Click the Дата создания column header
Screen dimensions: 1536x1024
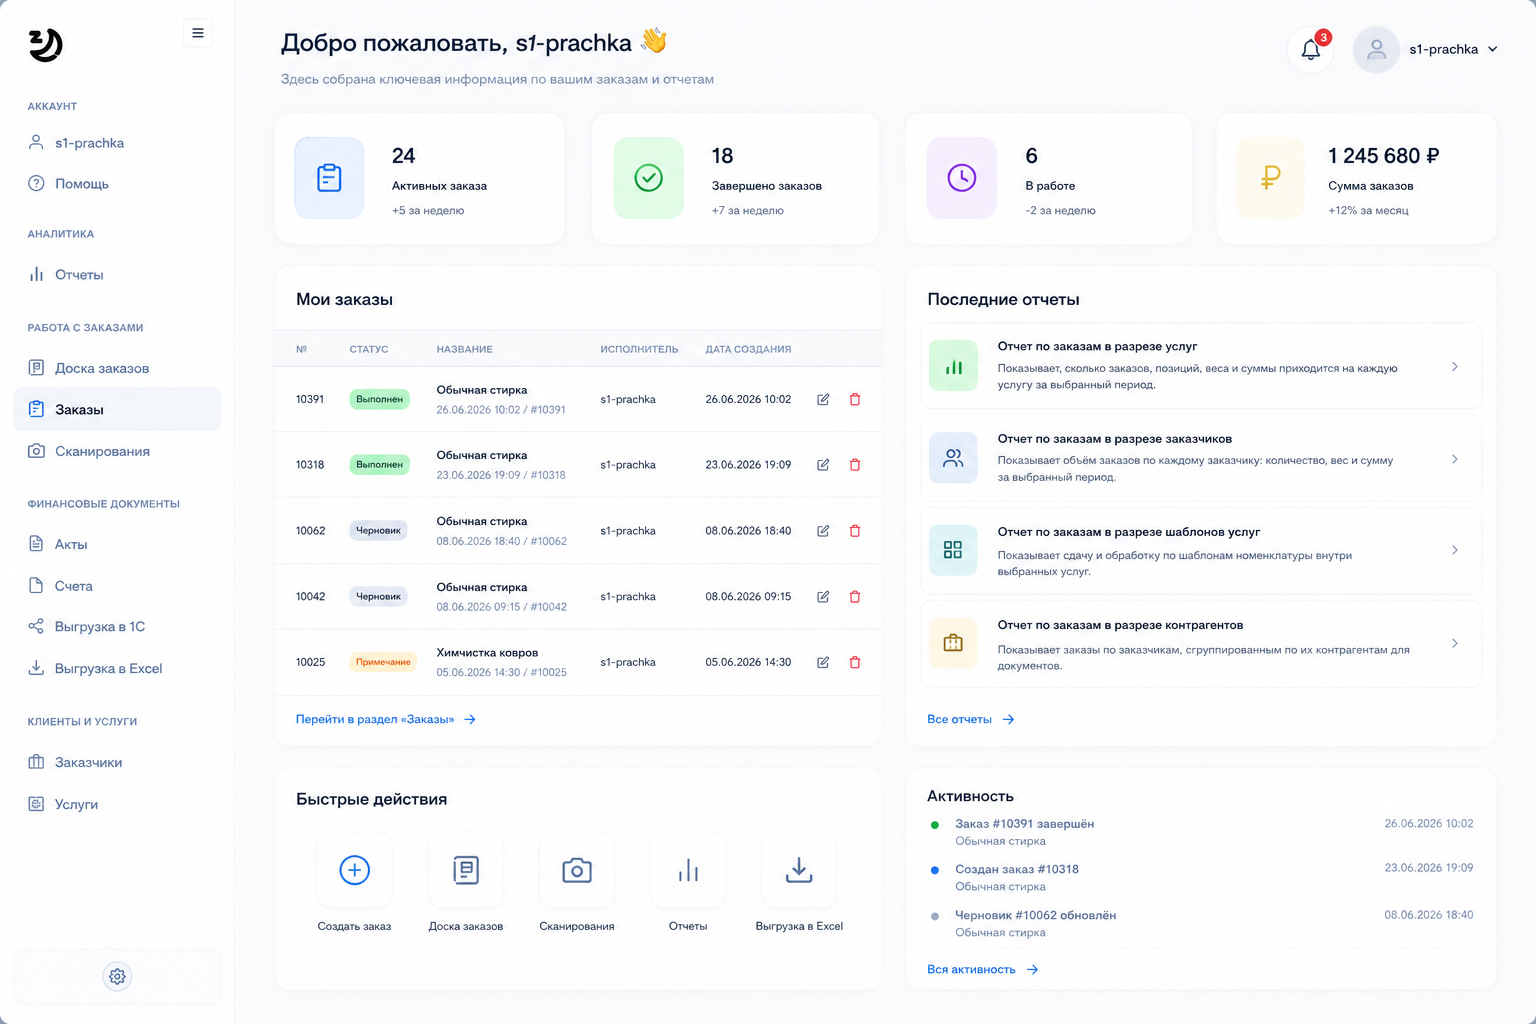(748, 349)
